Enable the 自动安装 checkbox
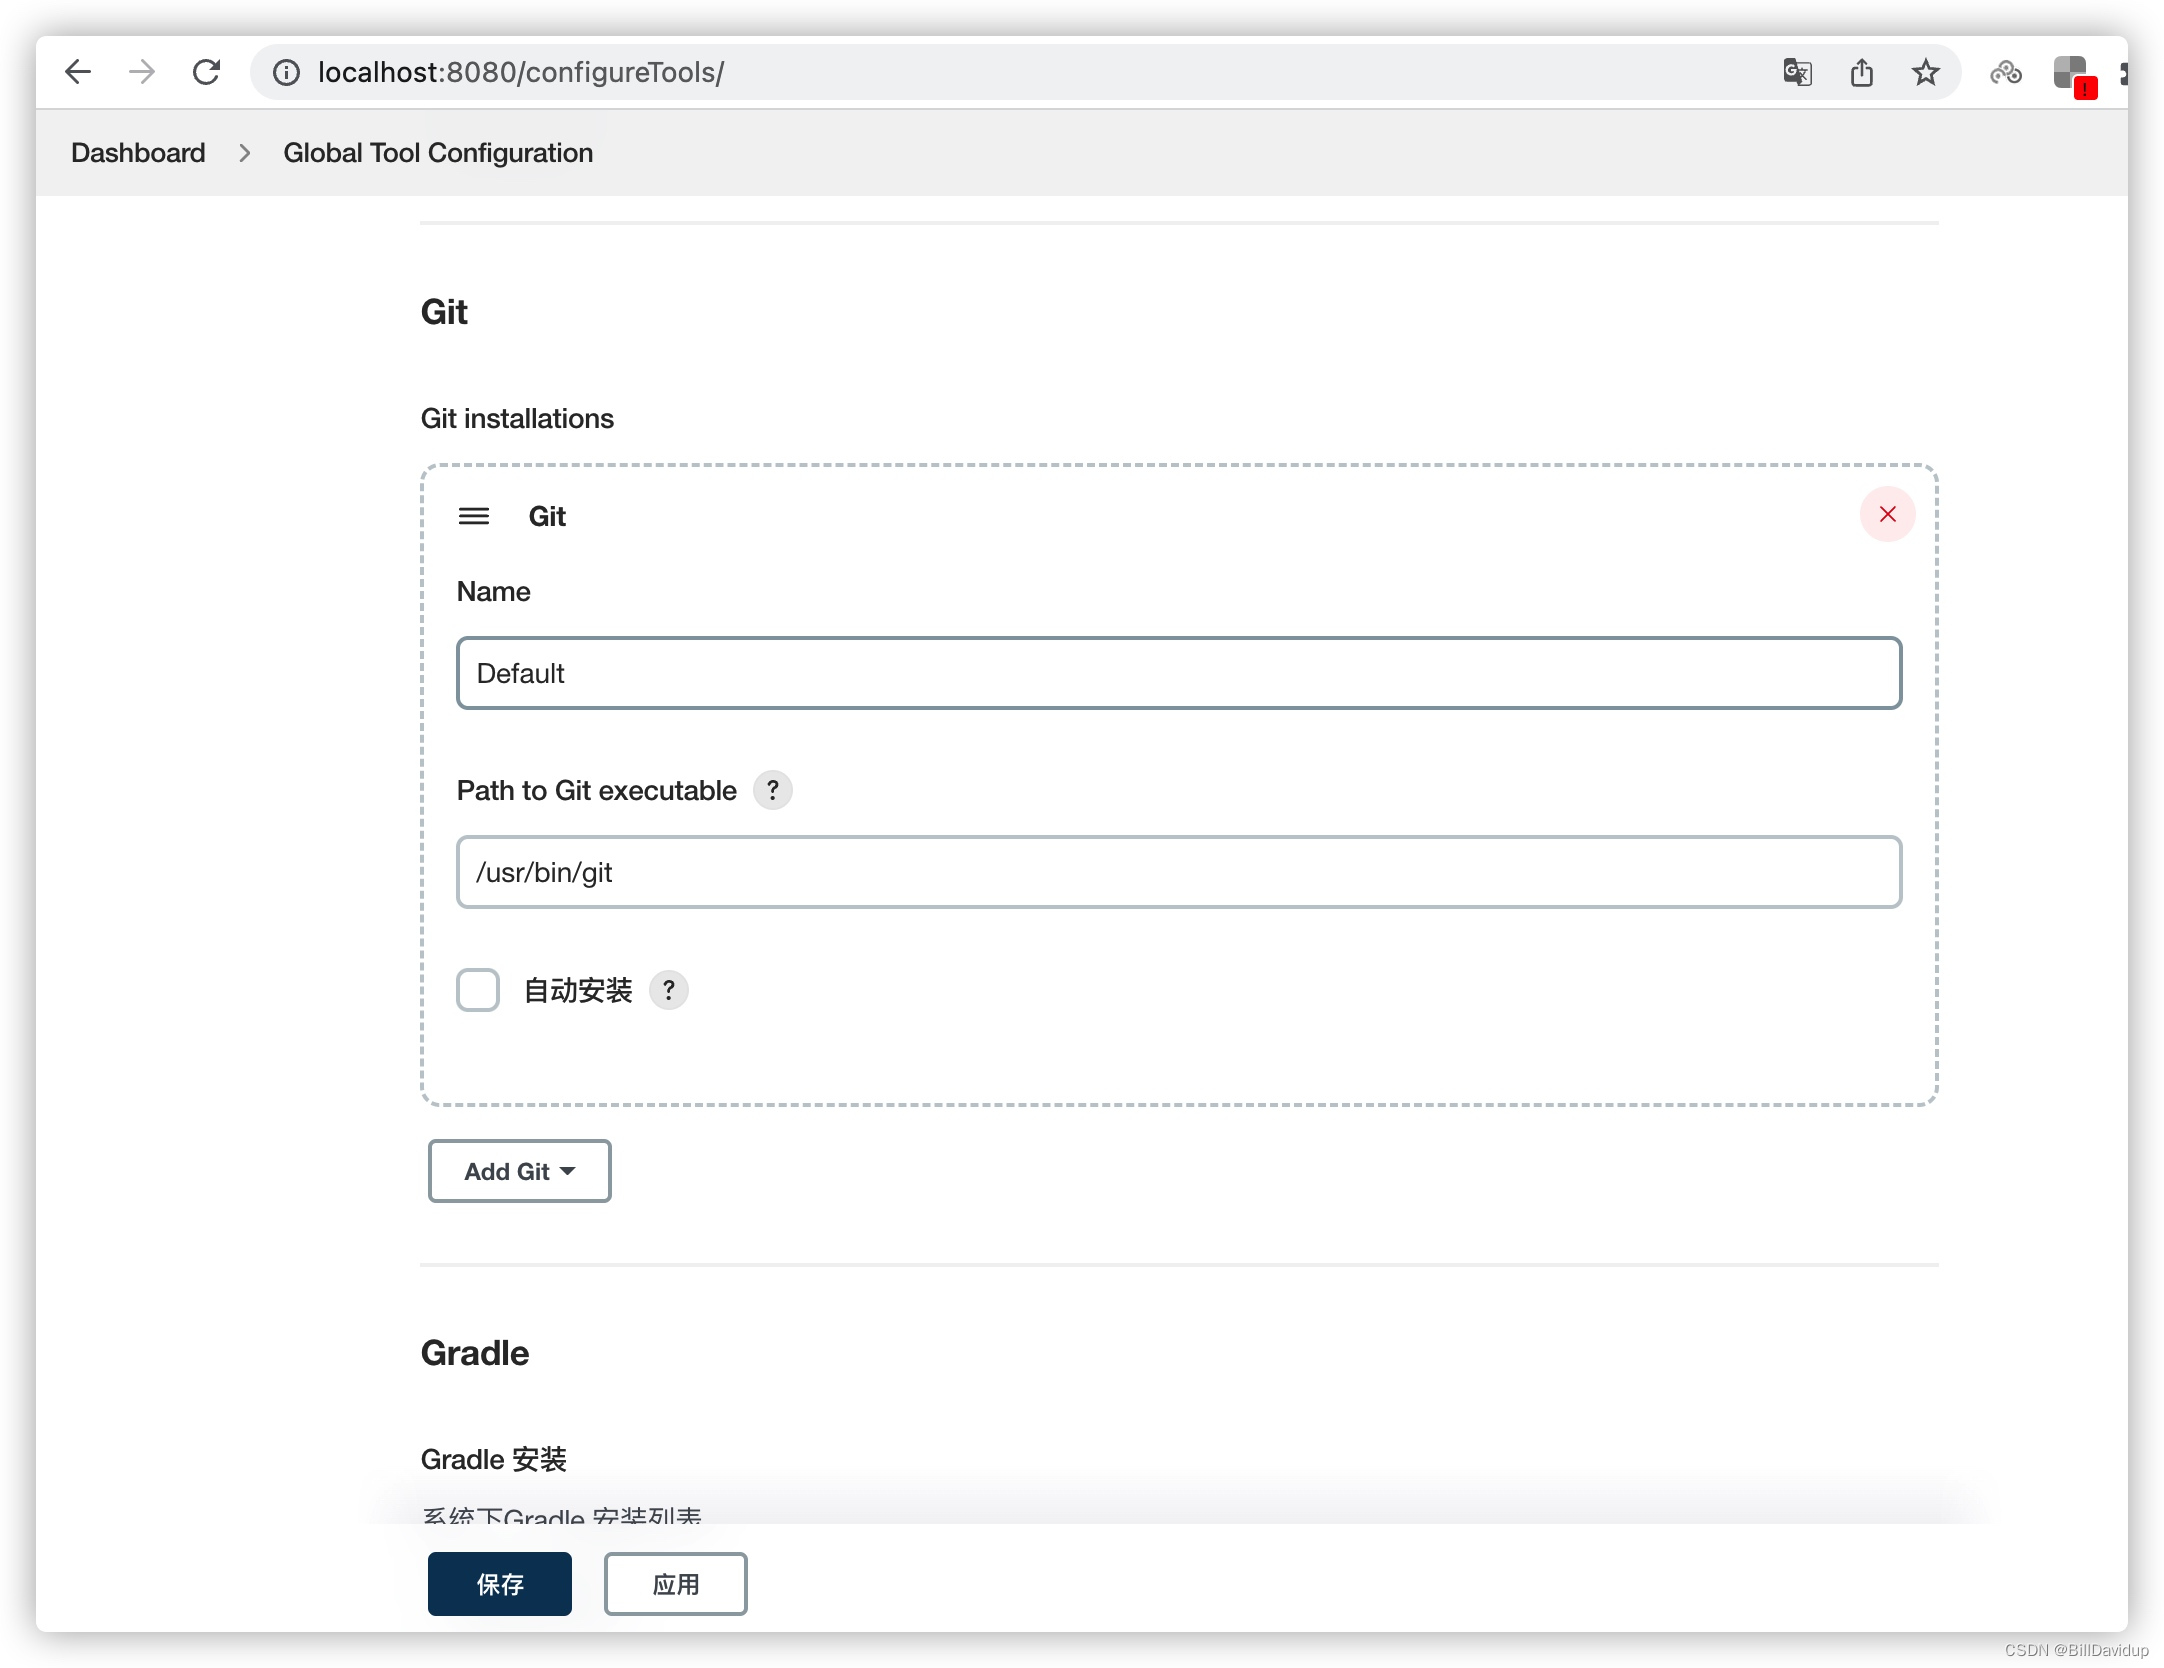The height and width of the screenshot is (1668, 2164). pyautogui.click(x=478, y=990)
